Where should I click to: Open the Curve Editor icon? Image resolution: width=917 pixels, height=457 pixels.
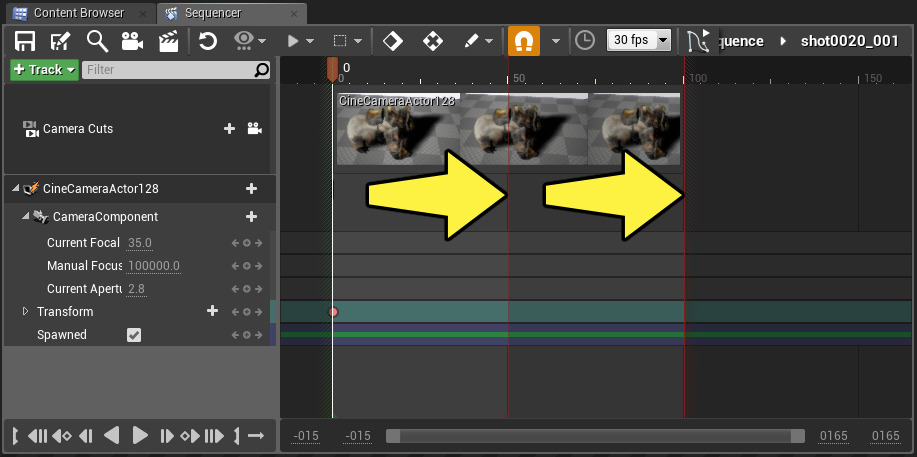pos(698,41)
